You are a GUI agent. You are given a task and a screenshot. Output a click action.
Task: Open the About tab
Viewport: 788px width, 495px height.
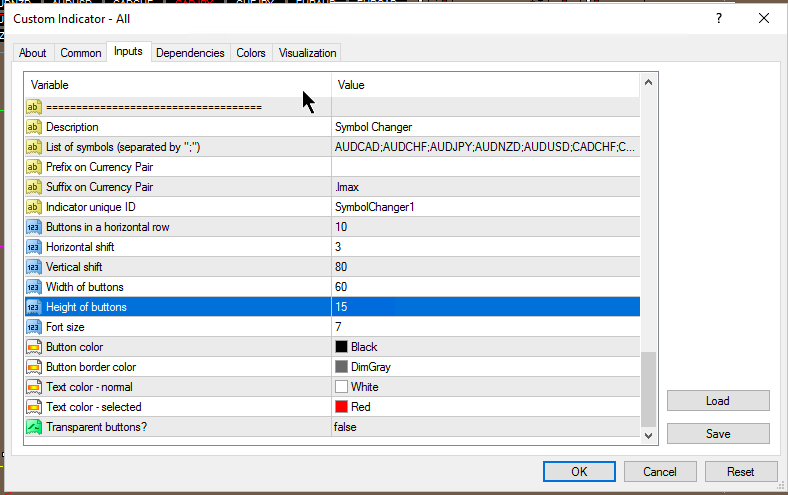coord(33,53)
